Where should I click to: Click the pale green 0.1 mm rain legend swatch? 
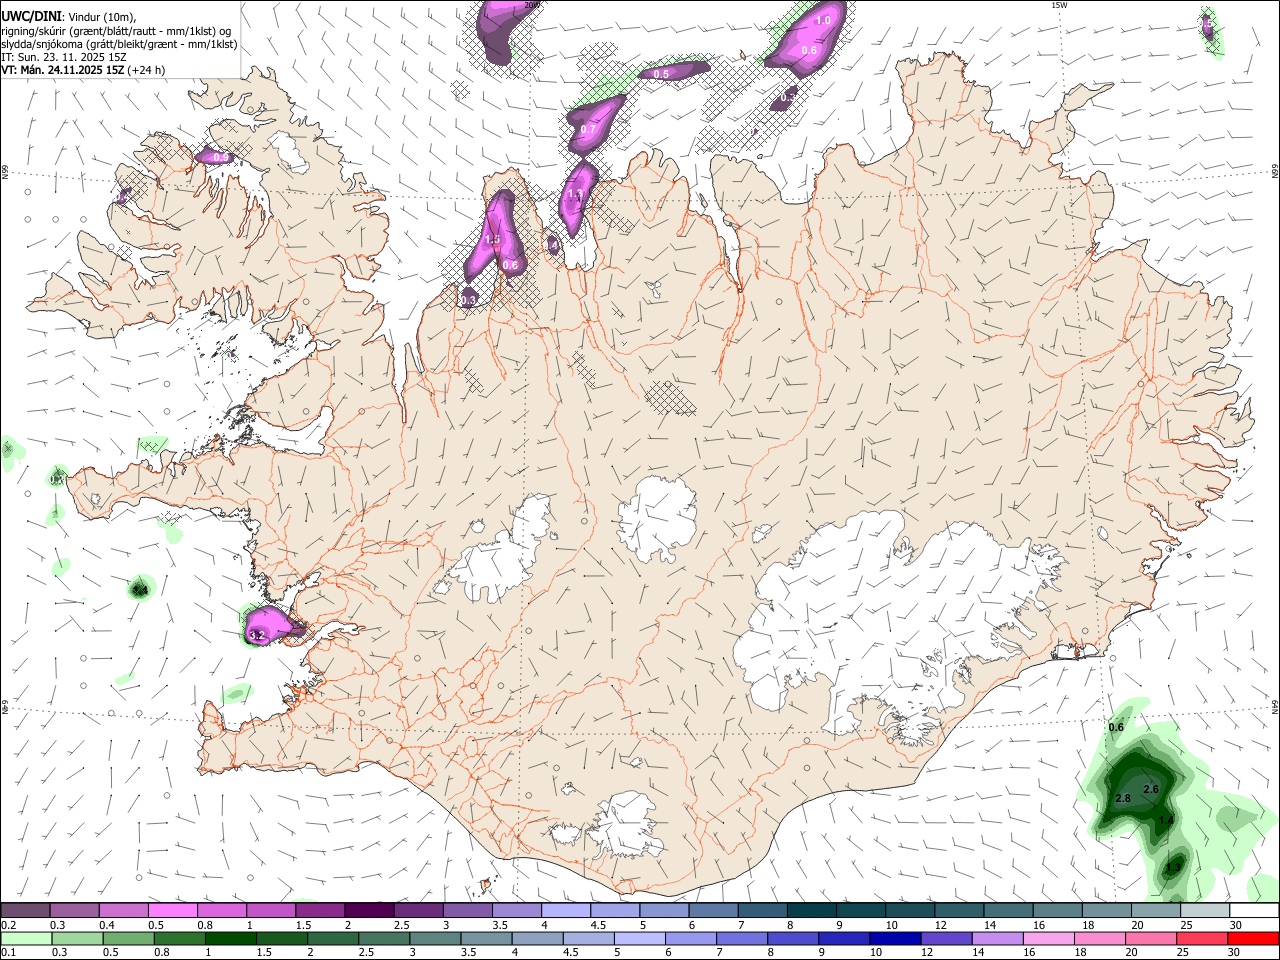point(26,939)
